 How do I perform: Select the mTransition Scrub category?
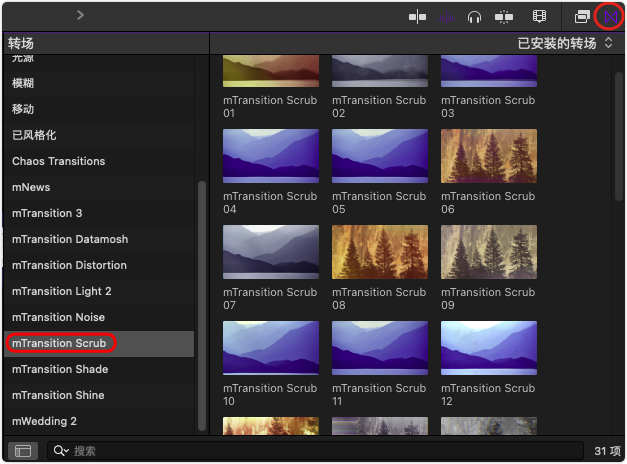(x=99, y=343)
